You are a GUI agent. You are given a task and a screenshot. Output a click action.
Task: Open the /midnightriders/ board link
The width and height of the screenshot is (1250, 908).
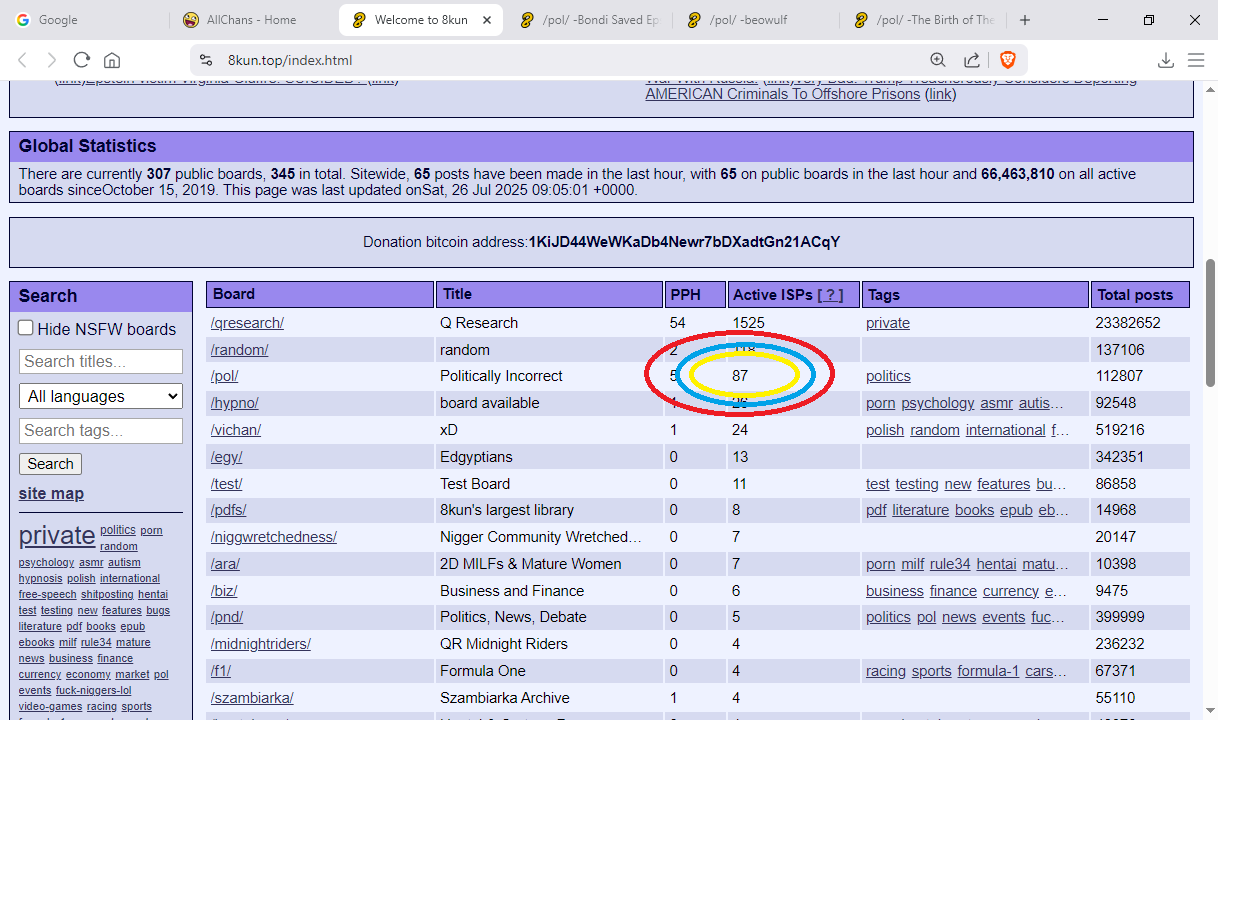[x=261, y=644]
